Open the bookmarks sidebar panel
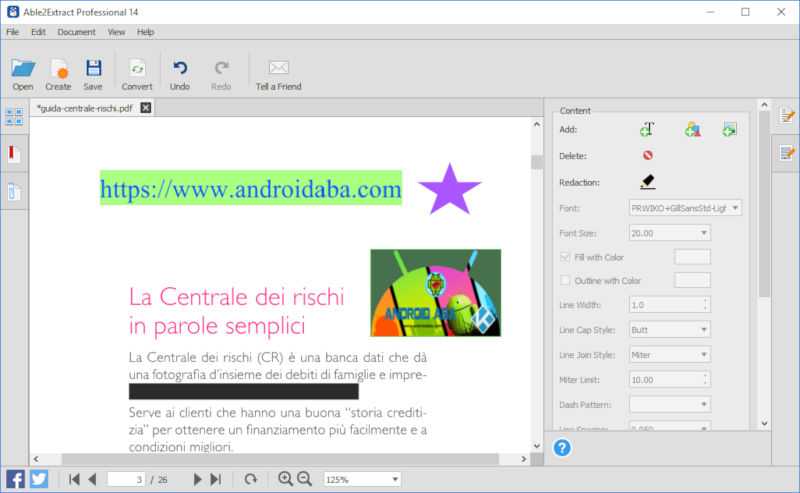Image resolution: width=800 pixels, height=493 pixels. click(x=14, y=153)
